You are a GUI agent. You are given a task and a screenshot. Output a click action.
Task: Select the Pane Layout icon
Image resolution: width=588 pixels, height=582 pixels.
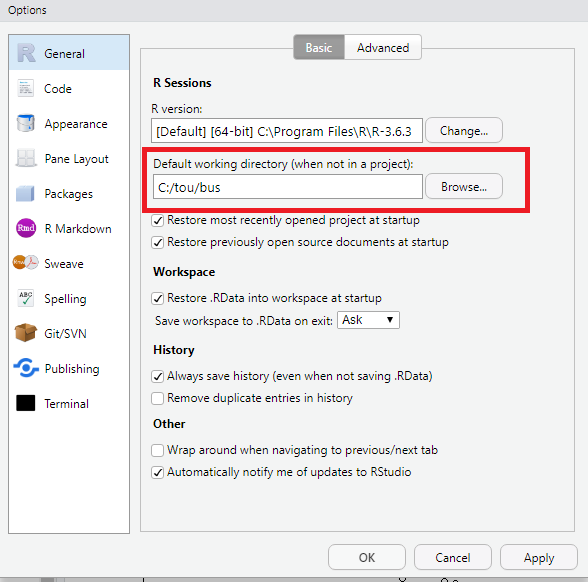(x=26, y=158)
